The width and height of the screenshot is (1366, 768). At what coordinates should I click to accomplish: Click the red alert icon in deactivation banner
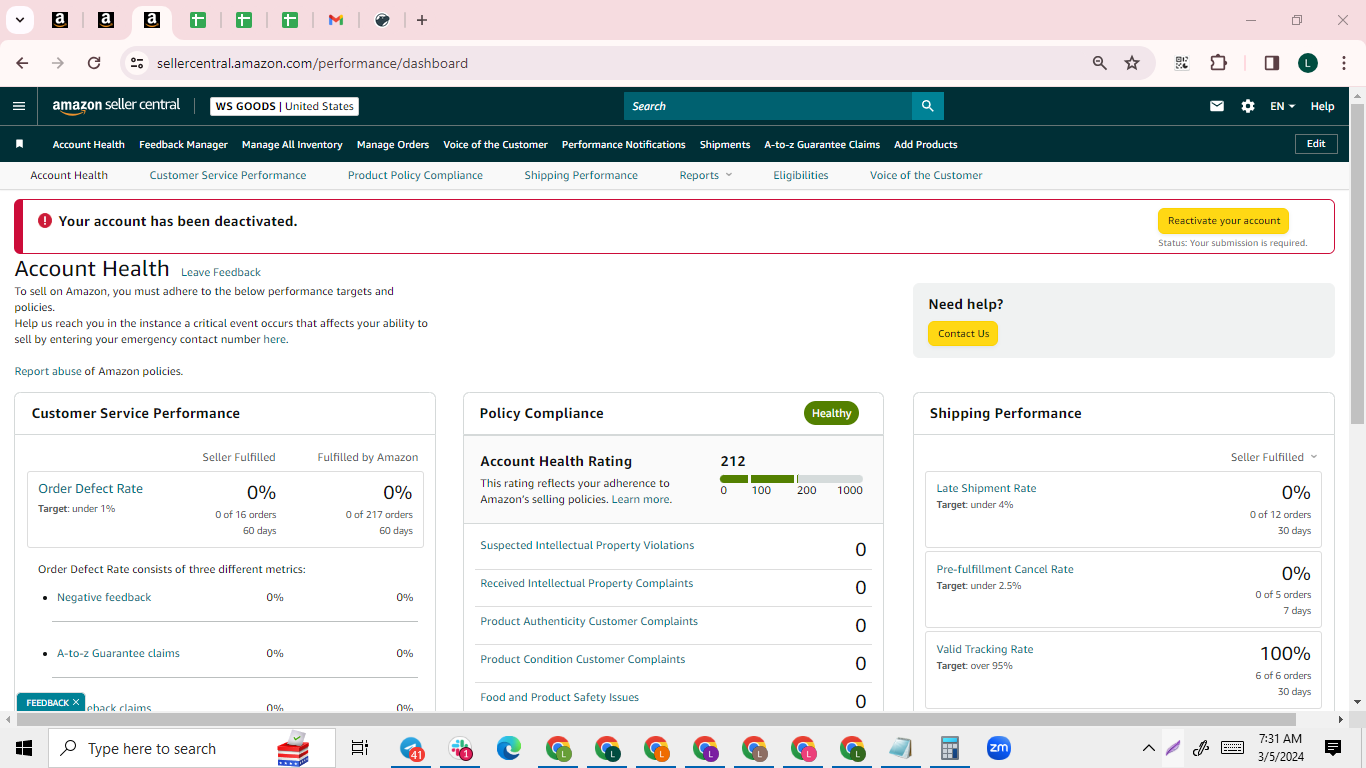45,221
